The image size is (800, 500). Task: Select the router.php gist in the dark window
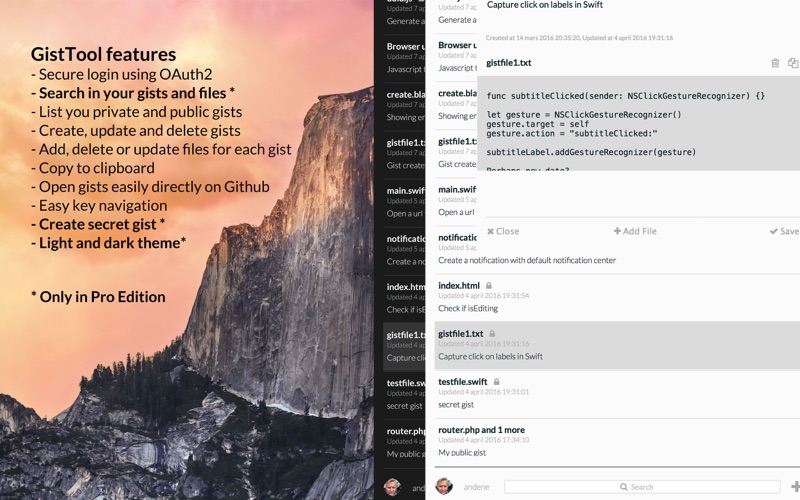click(404, 442)
